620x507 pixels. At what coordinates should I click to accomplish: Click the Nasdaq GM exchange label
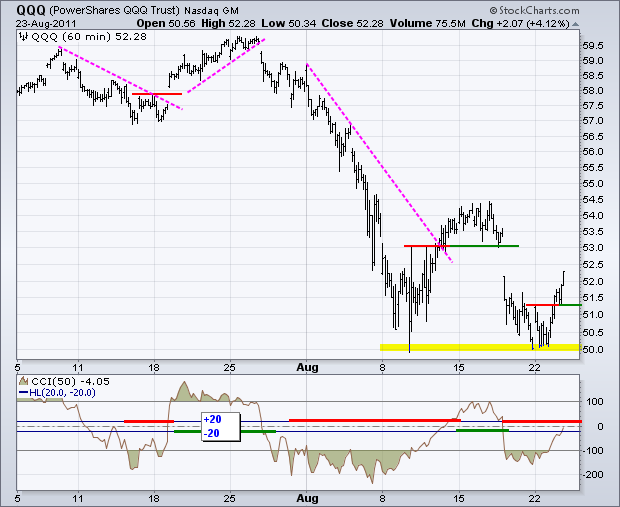[212, 11]
